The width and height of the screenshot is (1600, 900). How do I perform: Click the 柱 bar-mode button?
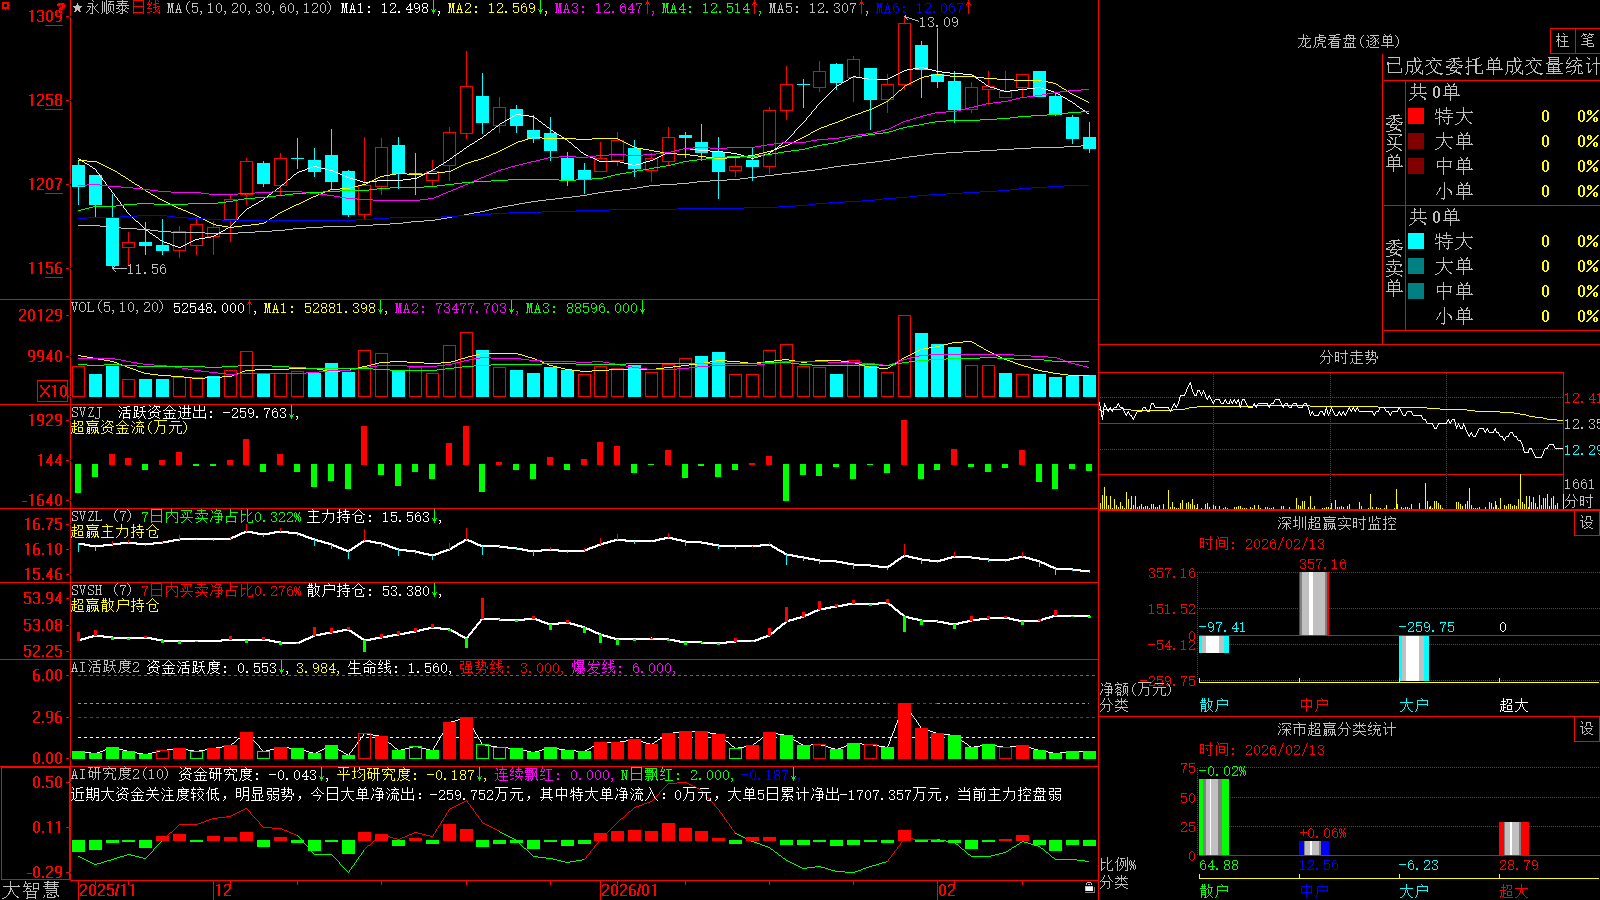point(1562,40)
